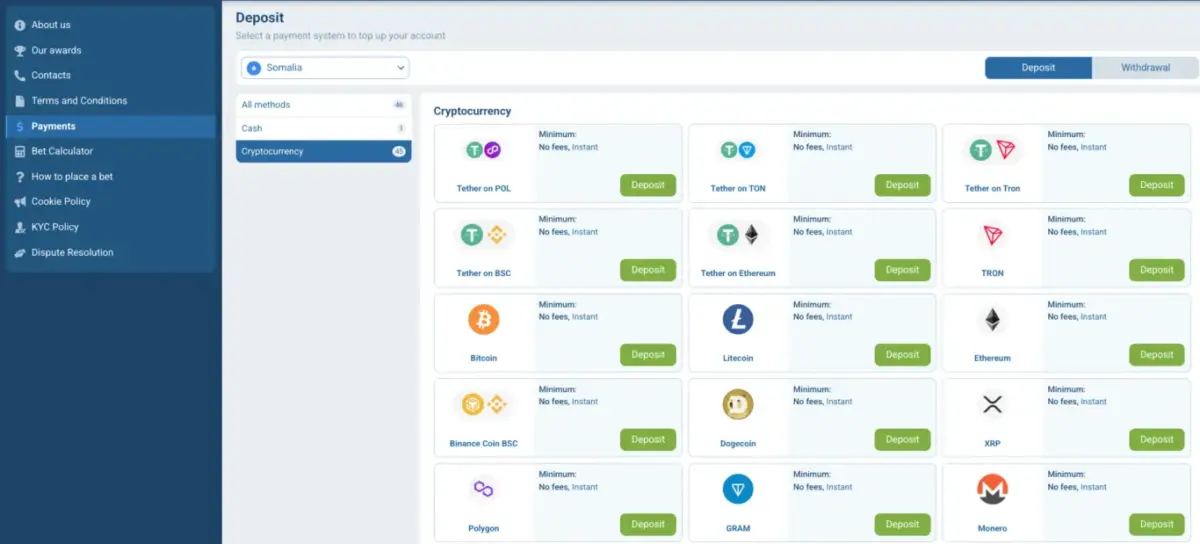Click the Ethereum diamond logo icon
Viewport: 1200px width, 544px height.
tap(992, 320)
